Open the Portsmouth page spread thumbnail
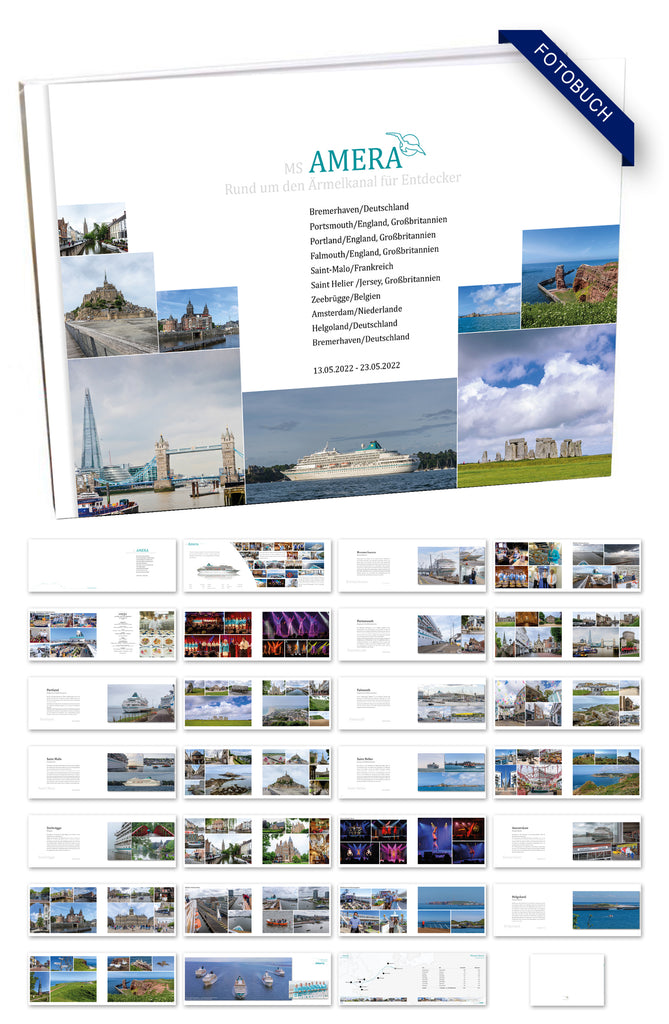 412,634
